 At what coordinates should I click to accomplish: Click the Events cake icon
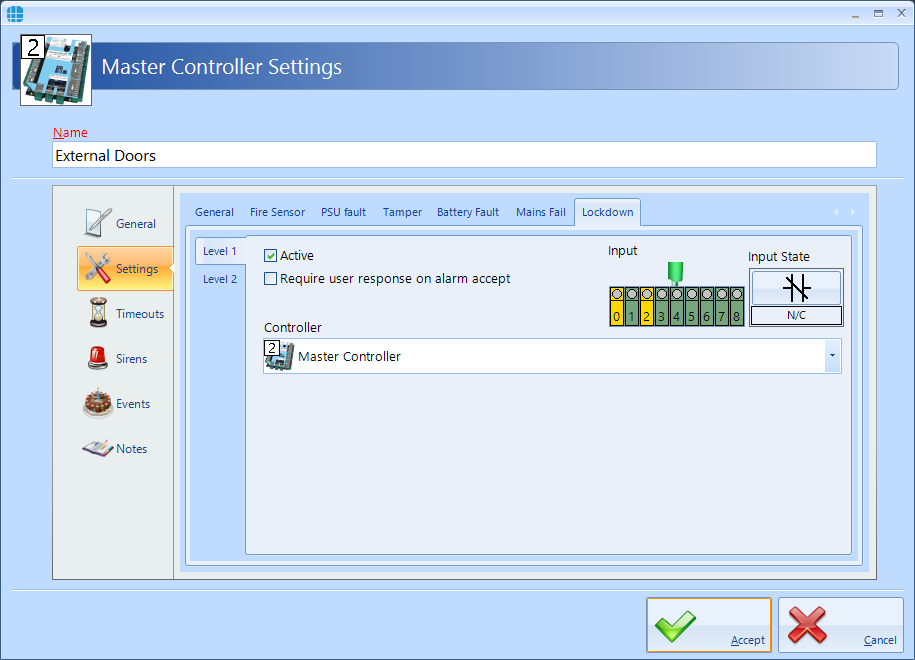click(97, 403)
